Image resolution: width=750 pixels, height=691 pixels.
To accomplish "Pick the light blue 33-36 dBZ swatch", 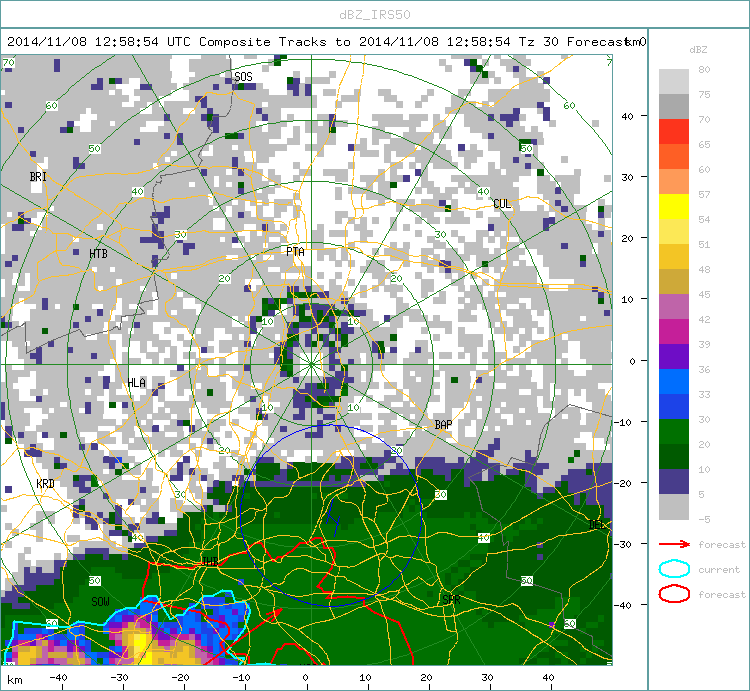I will point(673,381).
